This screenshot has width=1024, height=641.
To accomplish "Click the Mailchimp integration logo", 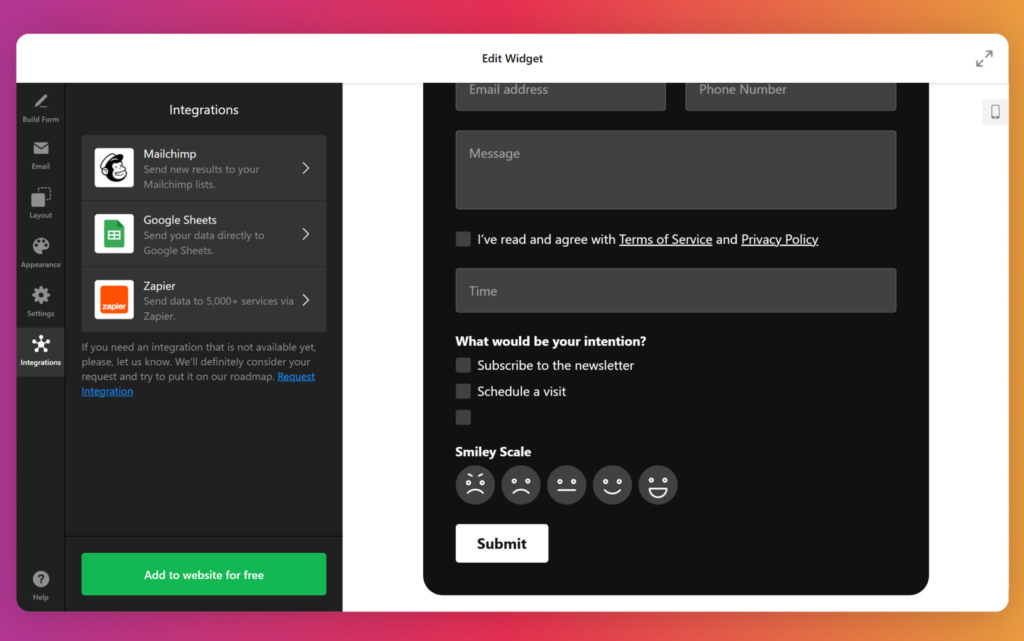I will point(113,167).
